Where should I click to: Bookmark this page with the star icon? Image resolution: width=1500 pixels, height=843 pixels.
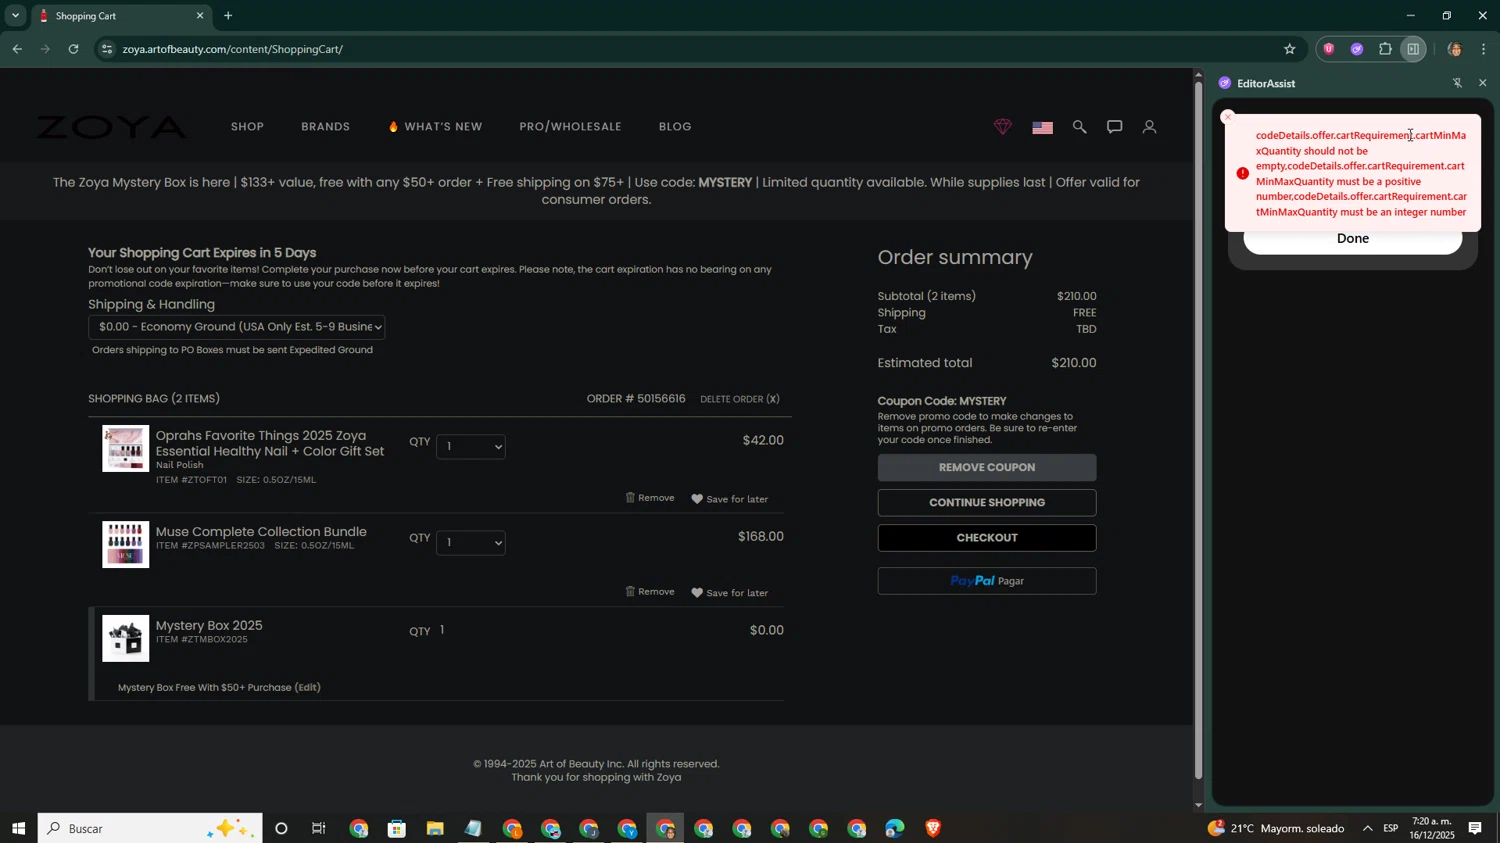(1289, 49)
